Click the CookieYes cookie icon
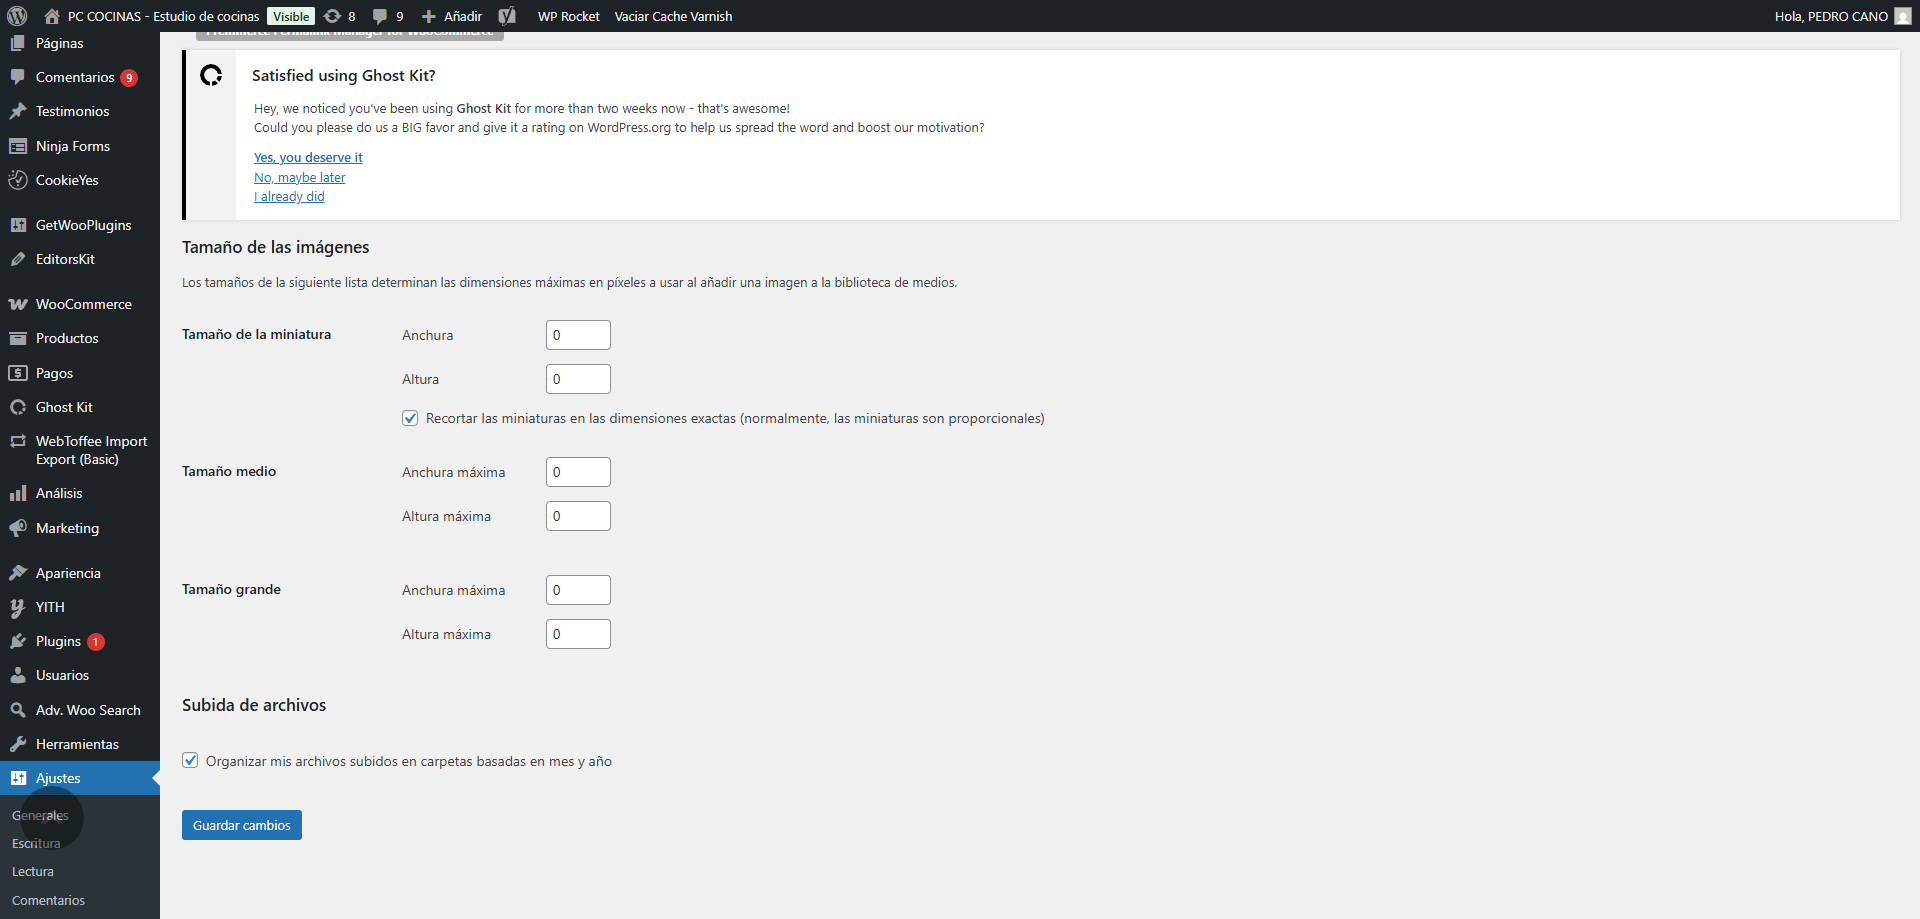Viewport: 1920px width, 919px height. click(x=18, y=180)
